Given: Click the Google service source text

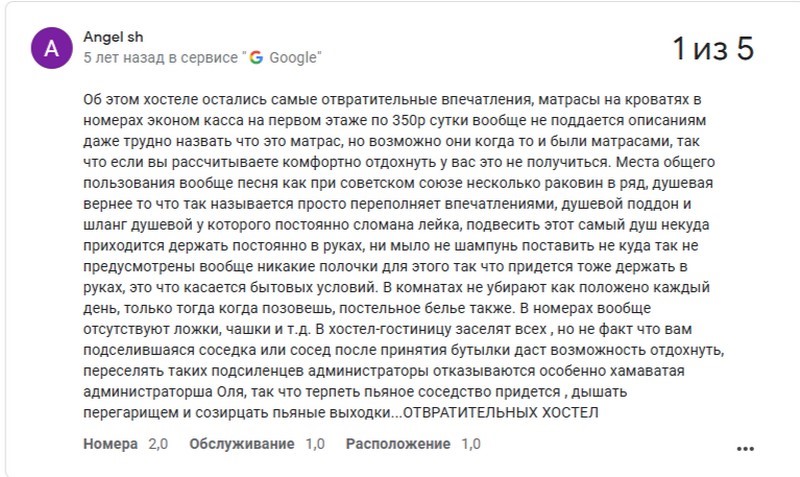Looking at the screenshot, I should coord(203,58).
